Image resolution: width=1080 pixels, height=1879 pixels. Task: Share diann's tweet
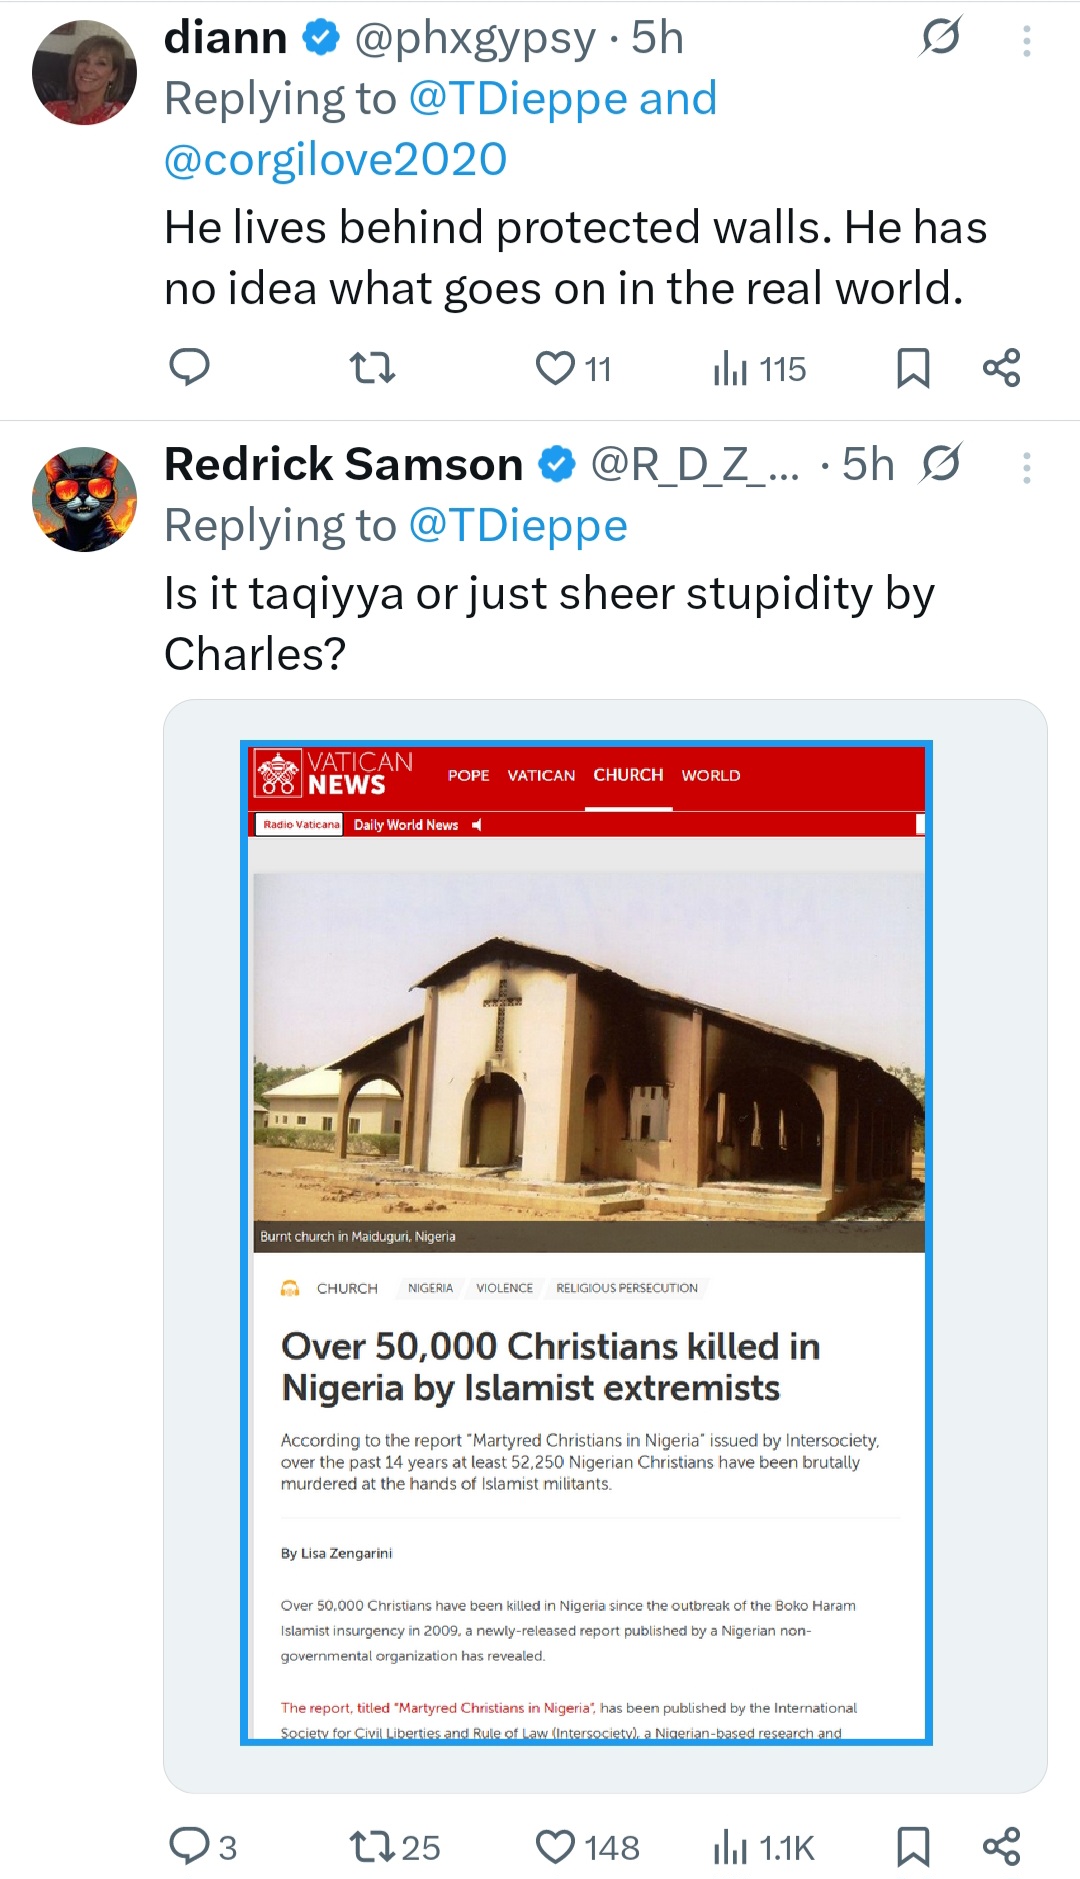1001,368
